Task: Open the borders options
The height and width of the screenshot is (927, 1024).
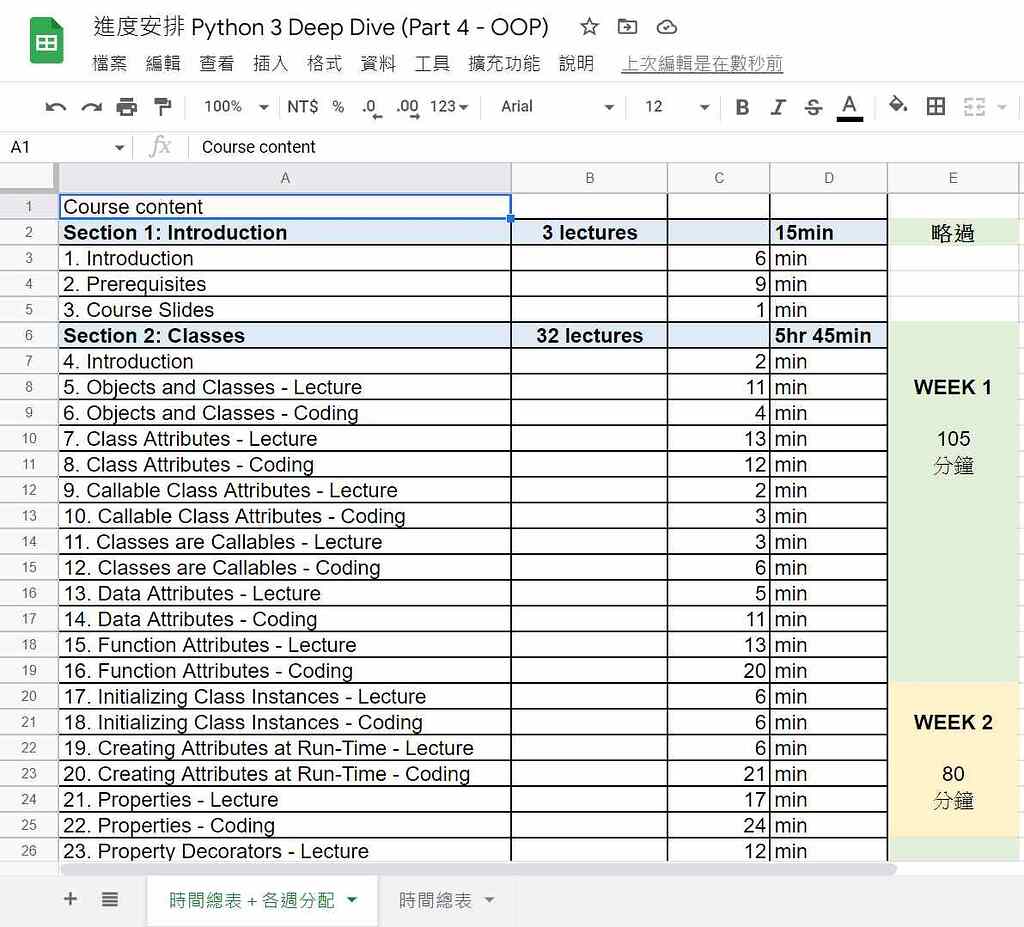Action: point(936,106)
